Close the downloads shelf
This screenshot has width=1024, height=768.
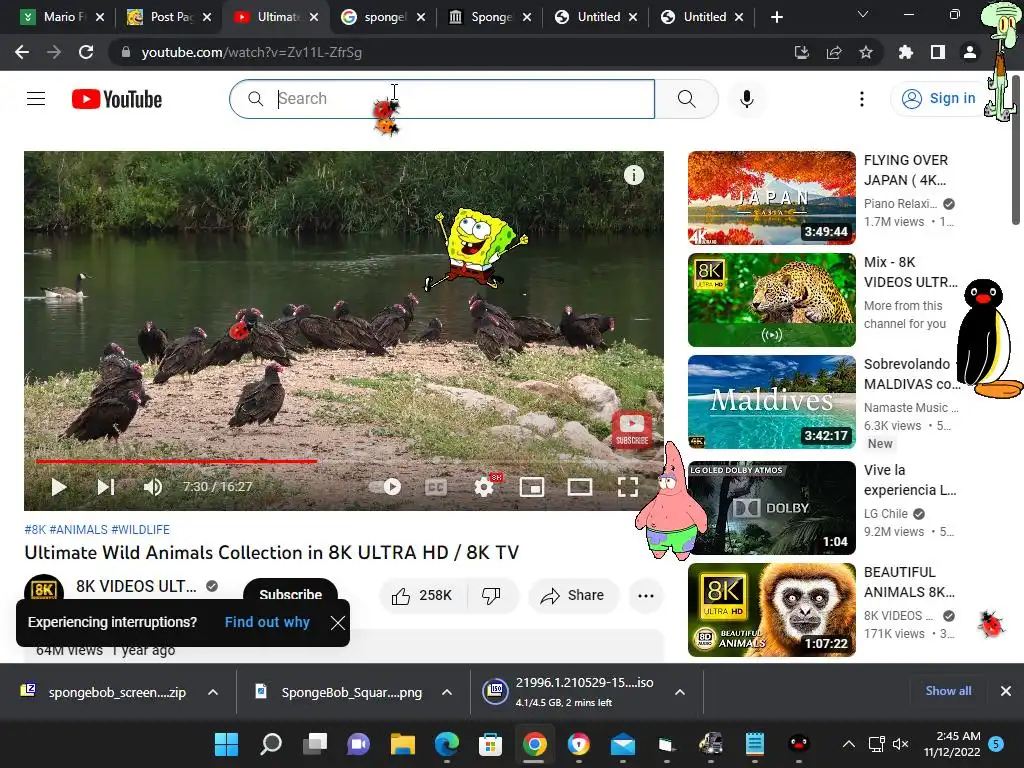click(1006, 691)
